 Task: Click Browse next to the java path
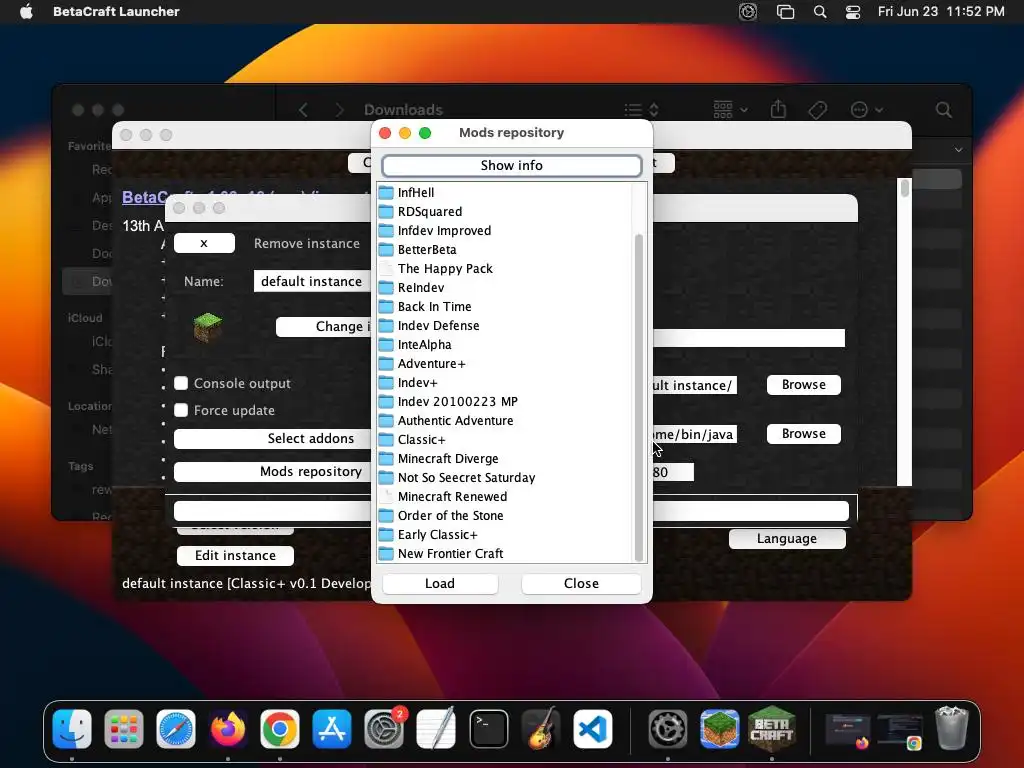pyautogui.click(x=804, y=434)
